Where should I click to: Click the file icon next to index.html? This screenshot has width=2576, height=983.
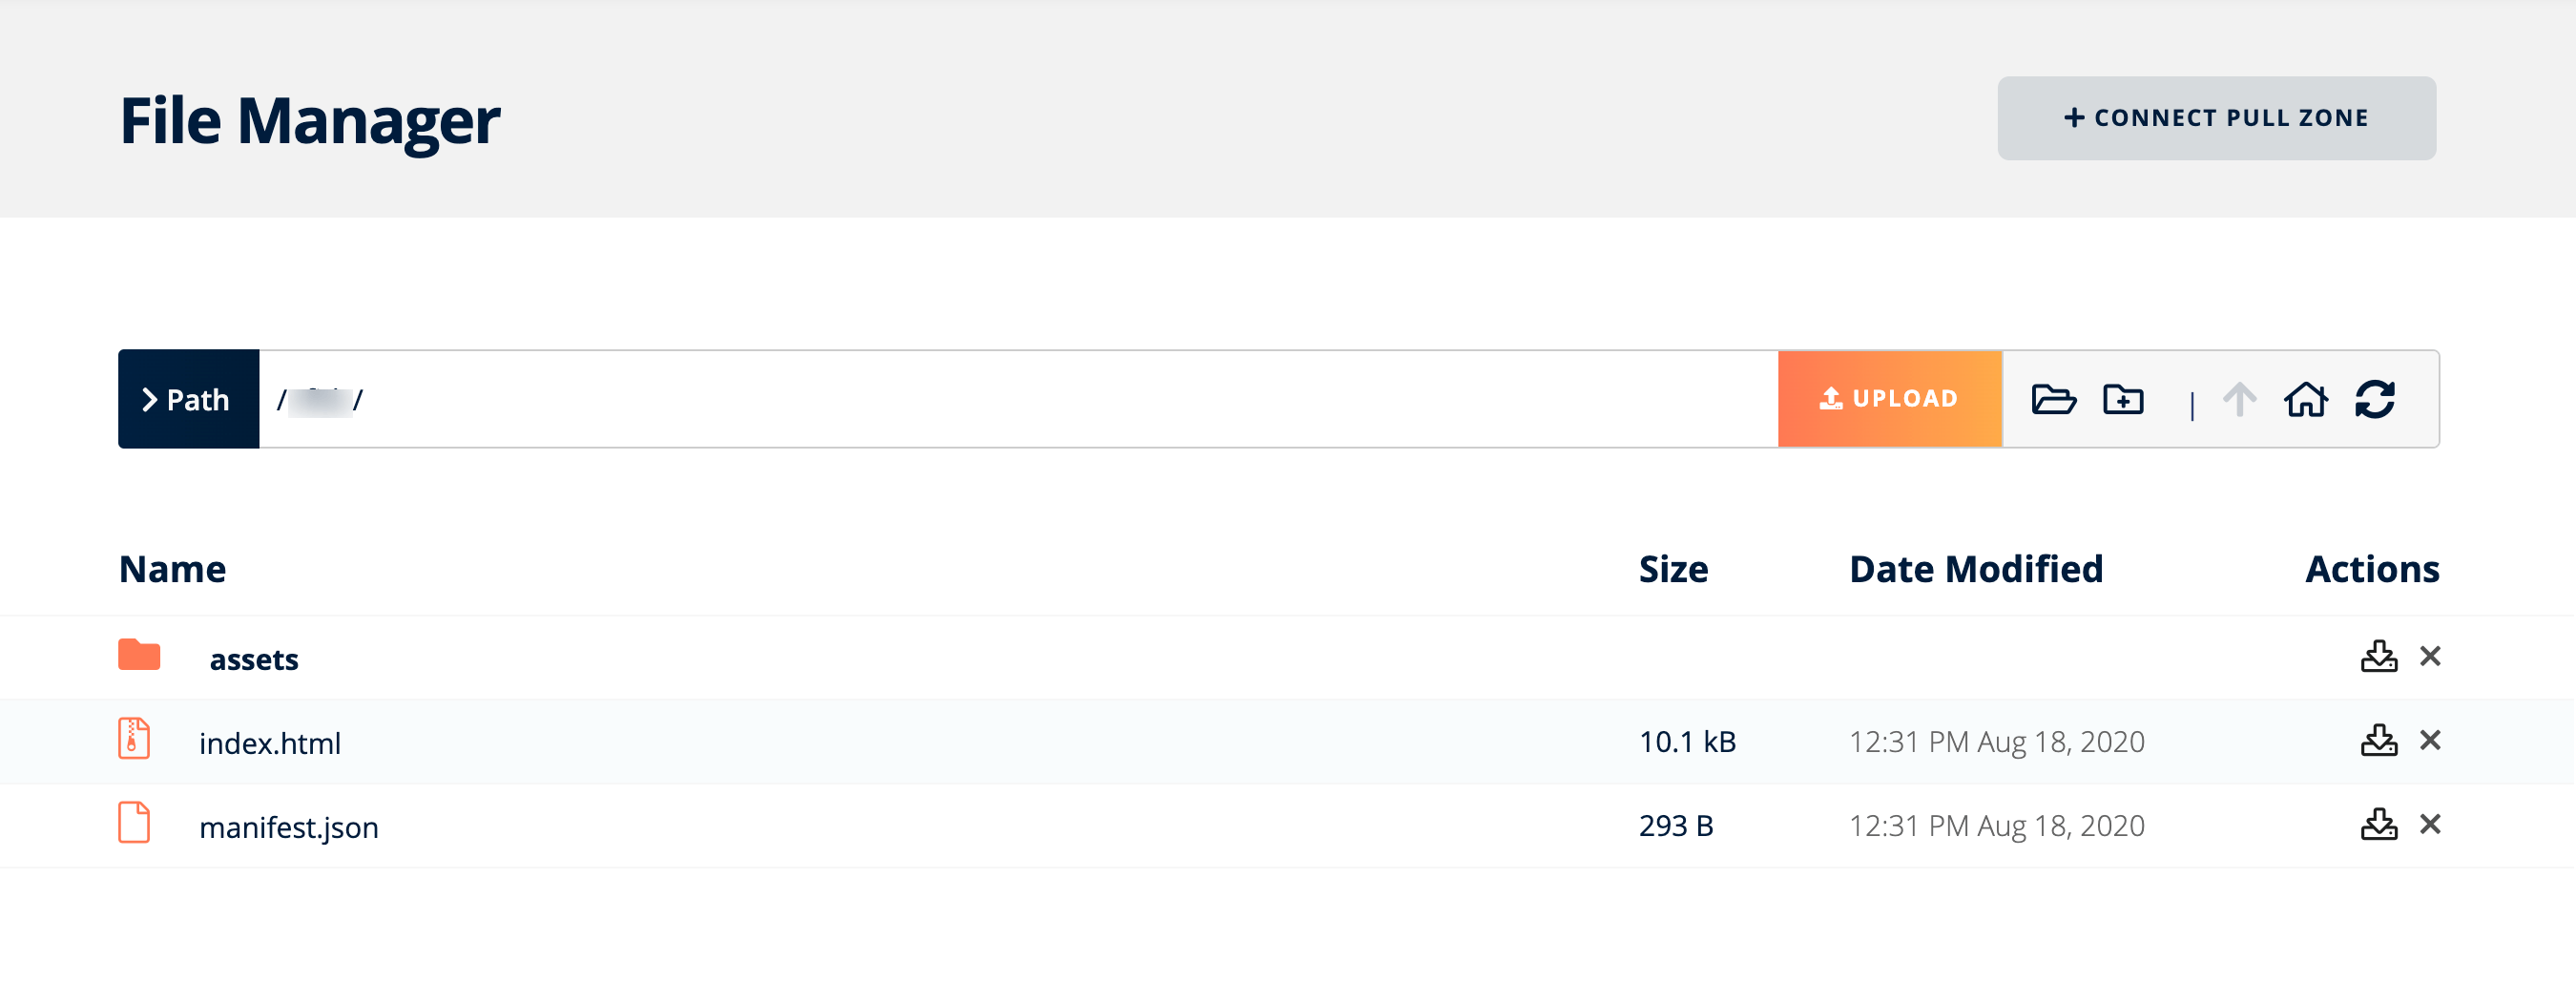(x=134, y=741)
